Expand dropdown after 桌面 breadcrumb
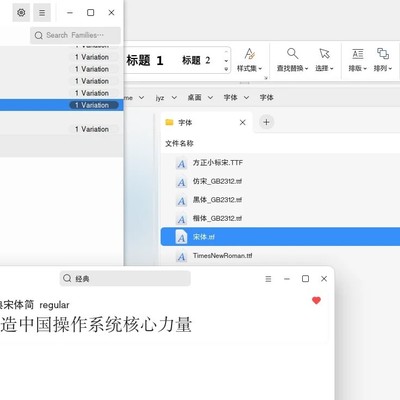 (x=210, y=98)
